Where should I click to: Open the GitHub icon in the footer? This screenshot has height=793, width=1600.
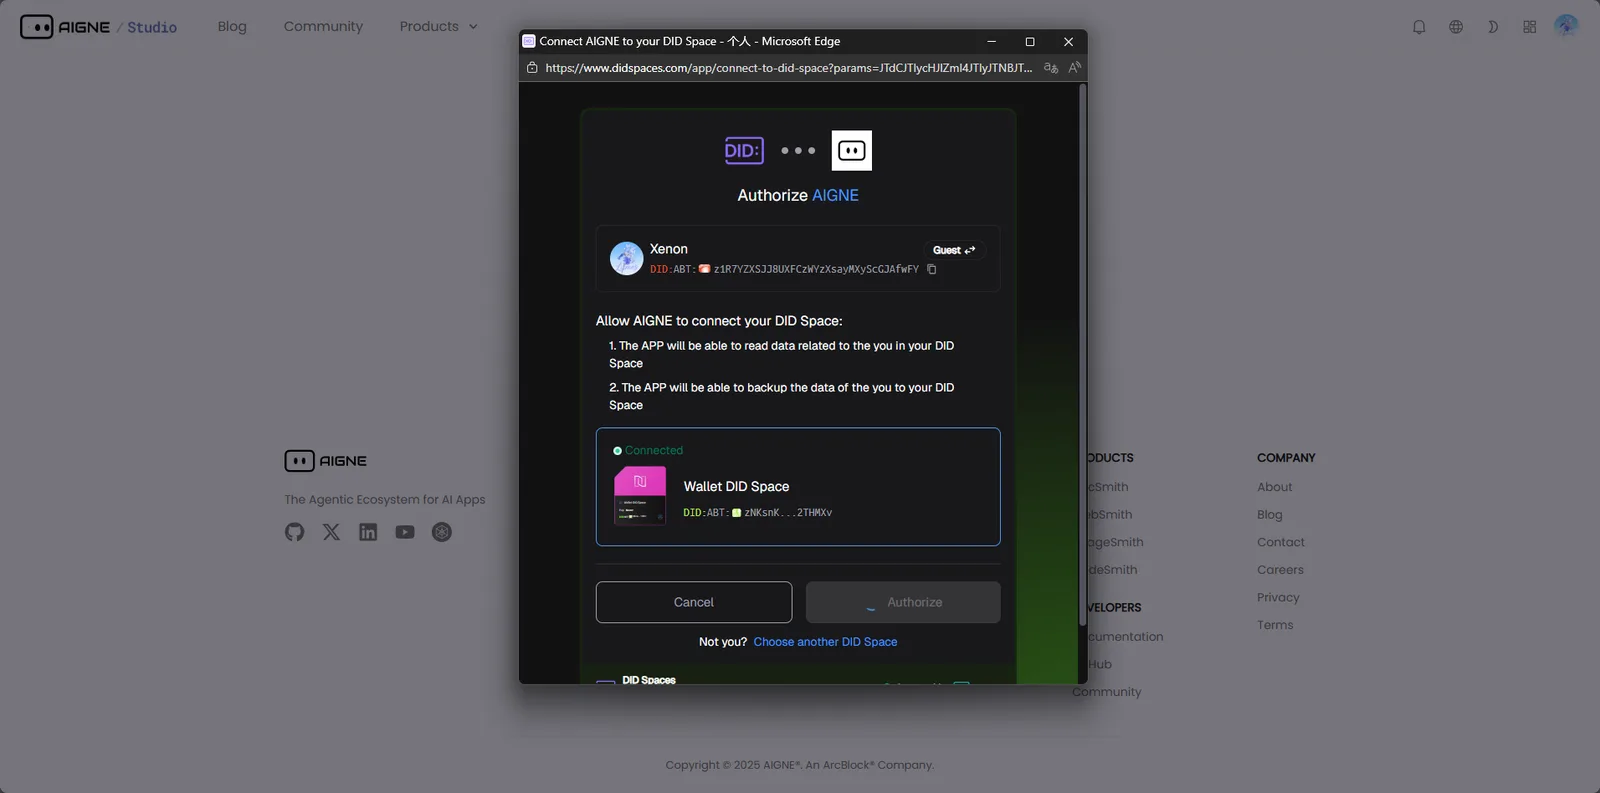294,532
